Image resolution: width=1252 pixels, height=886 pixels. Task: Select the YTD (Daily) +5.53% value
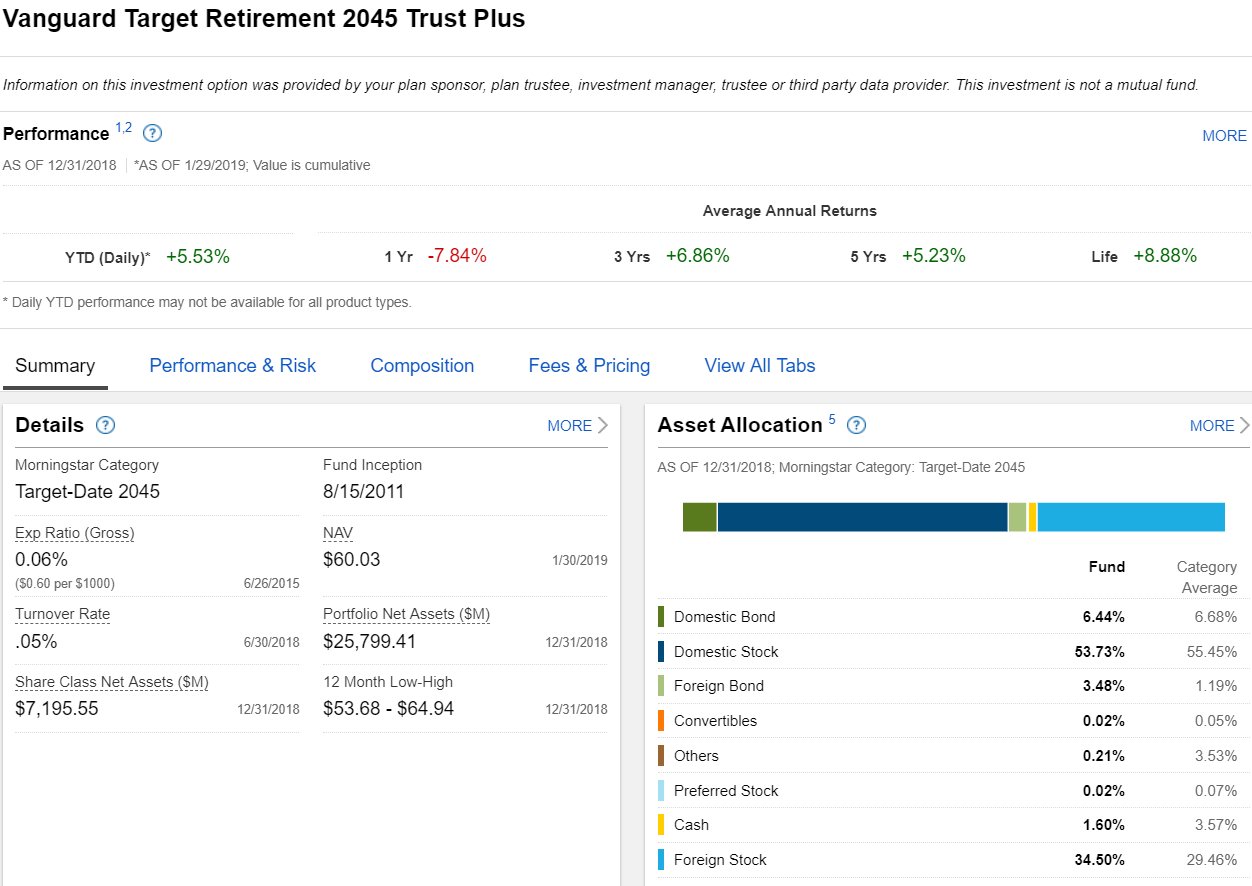click(x=198, y=256)
